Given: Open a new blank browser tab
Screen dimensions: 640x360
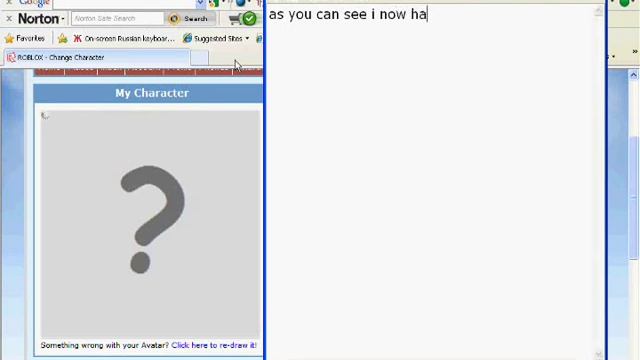Looking at the screenshot, I should [199, 58].
